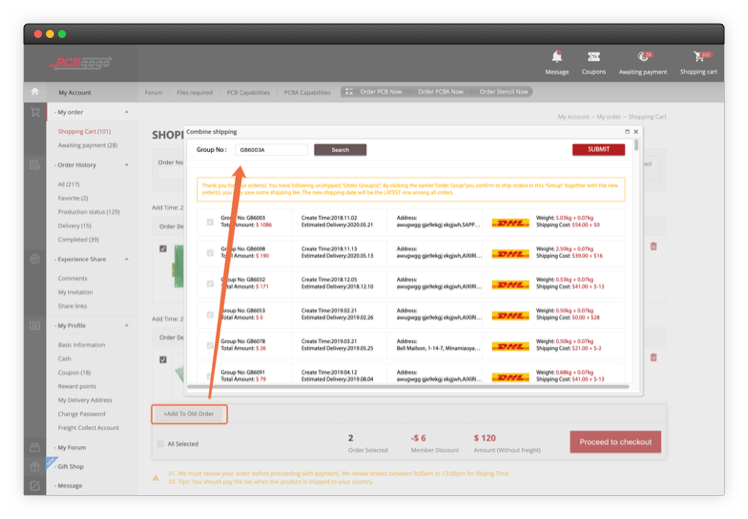Click the grid icon beside Order PCB Now

349,92
